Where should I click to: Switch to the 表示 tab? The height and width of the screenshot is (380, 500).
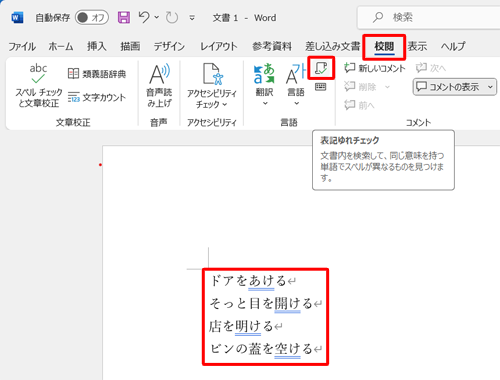point(417,46)
